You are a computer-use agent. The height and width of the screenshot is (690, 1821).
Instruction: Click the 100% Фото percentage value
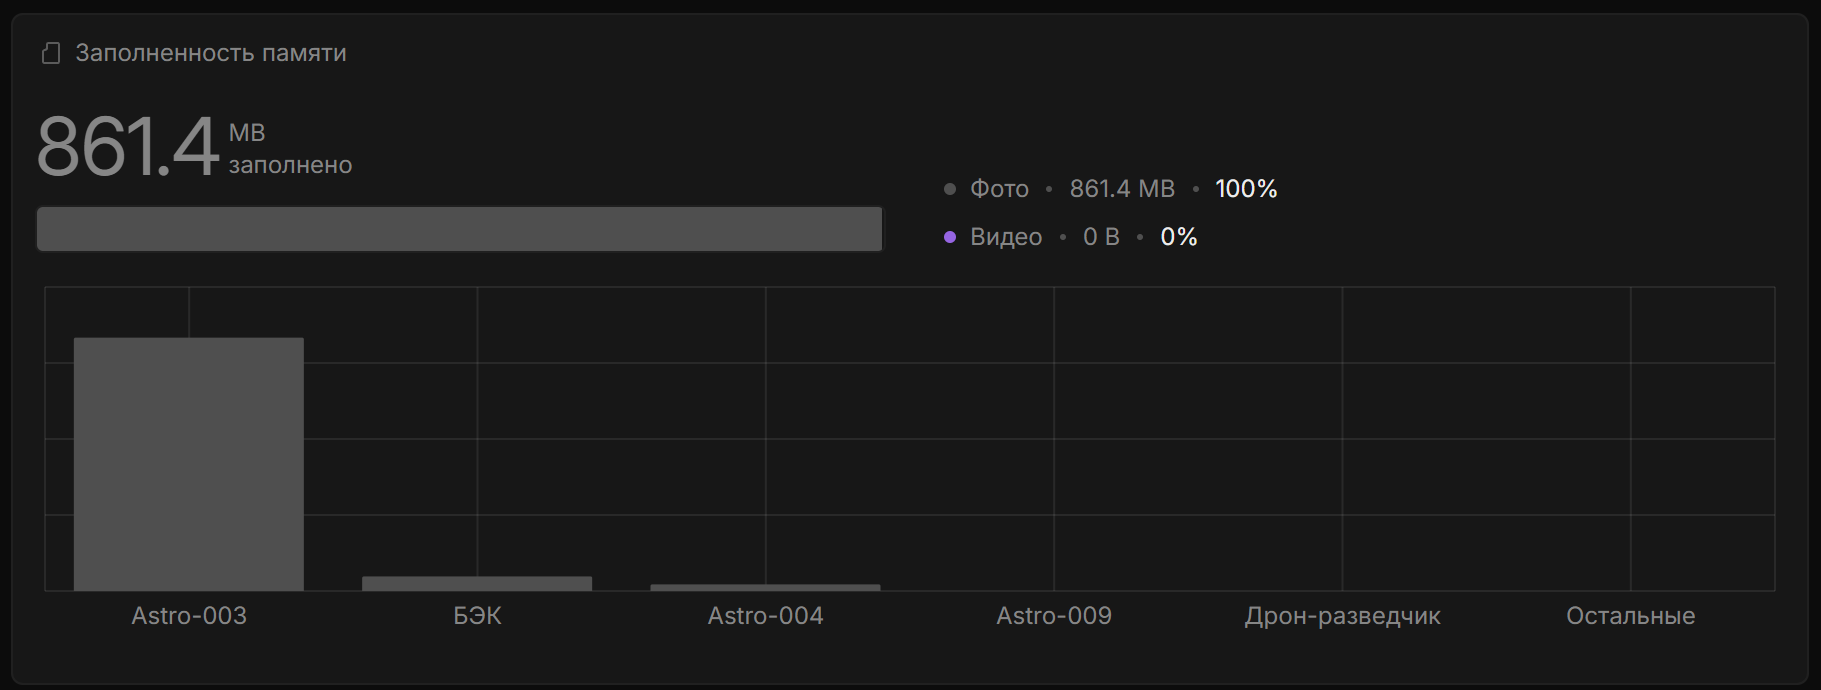coord(1246,189)
